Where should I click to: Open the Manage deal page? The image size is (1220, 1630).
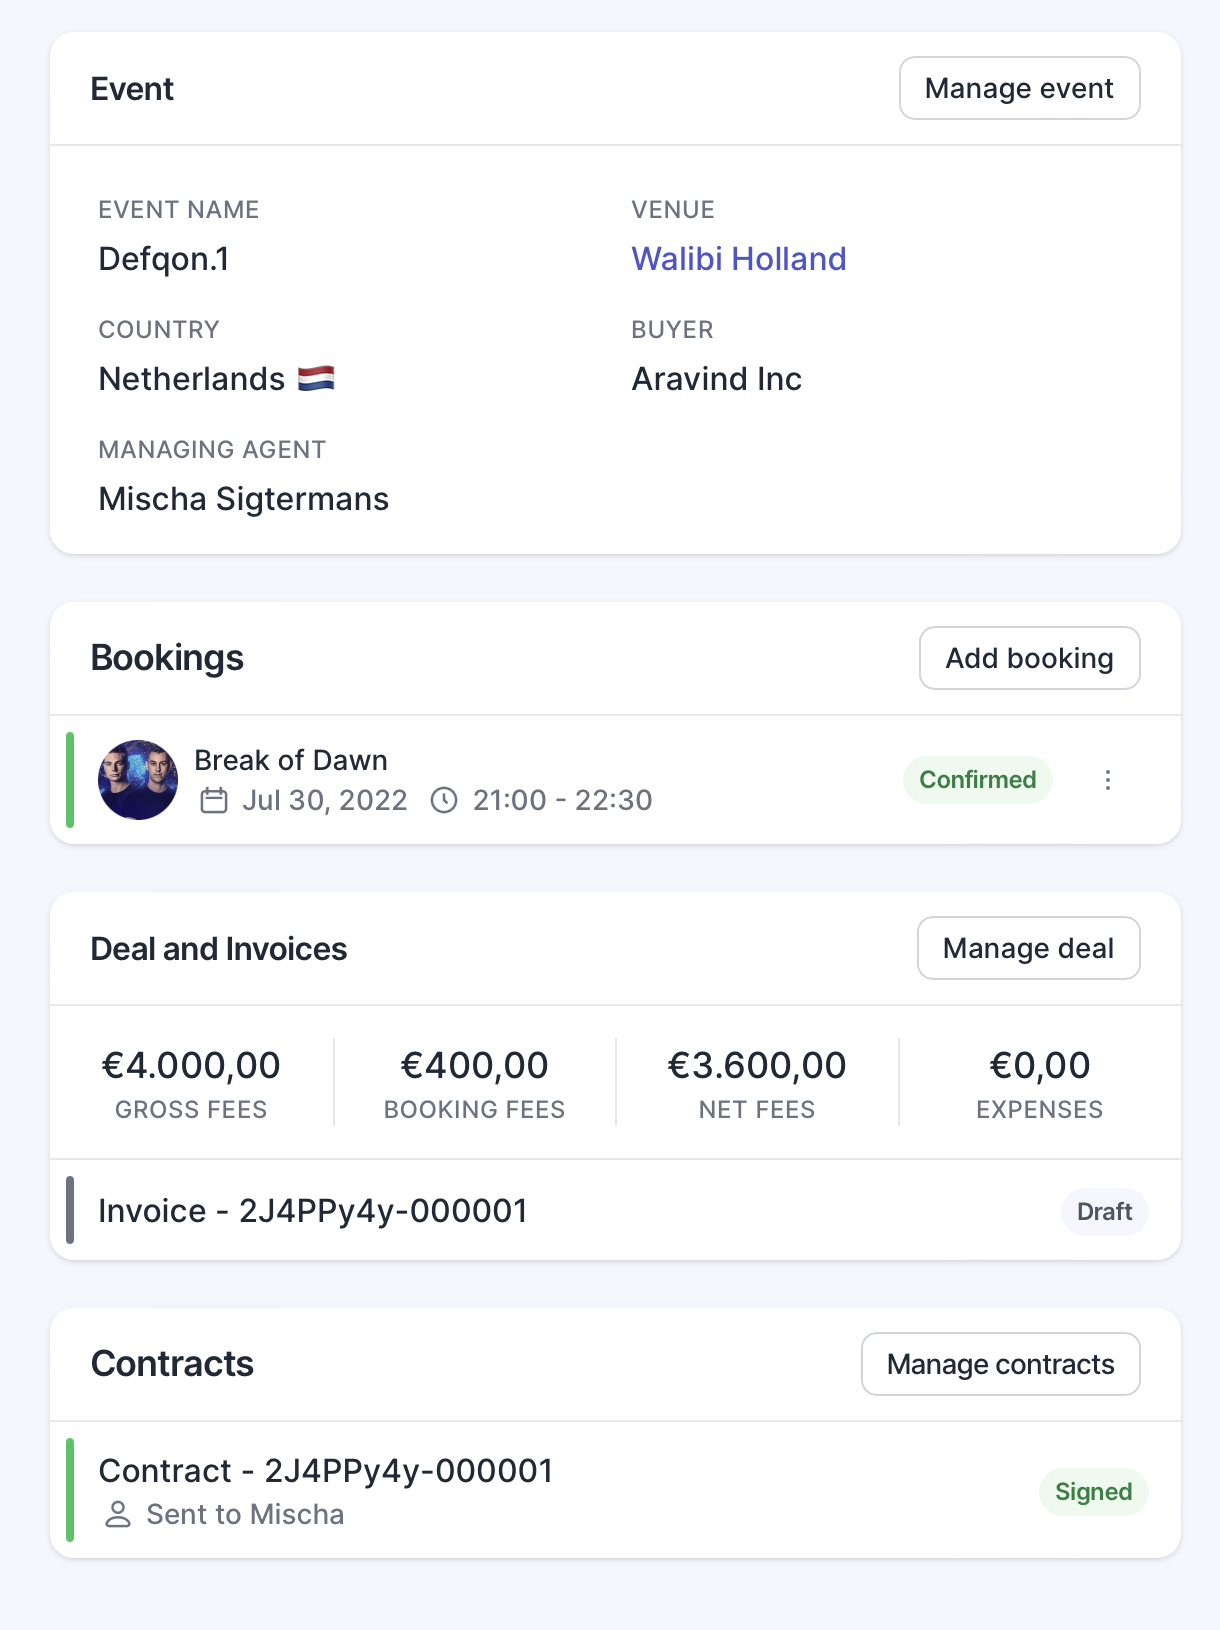(x=1028, y=947)
